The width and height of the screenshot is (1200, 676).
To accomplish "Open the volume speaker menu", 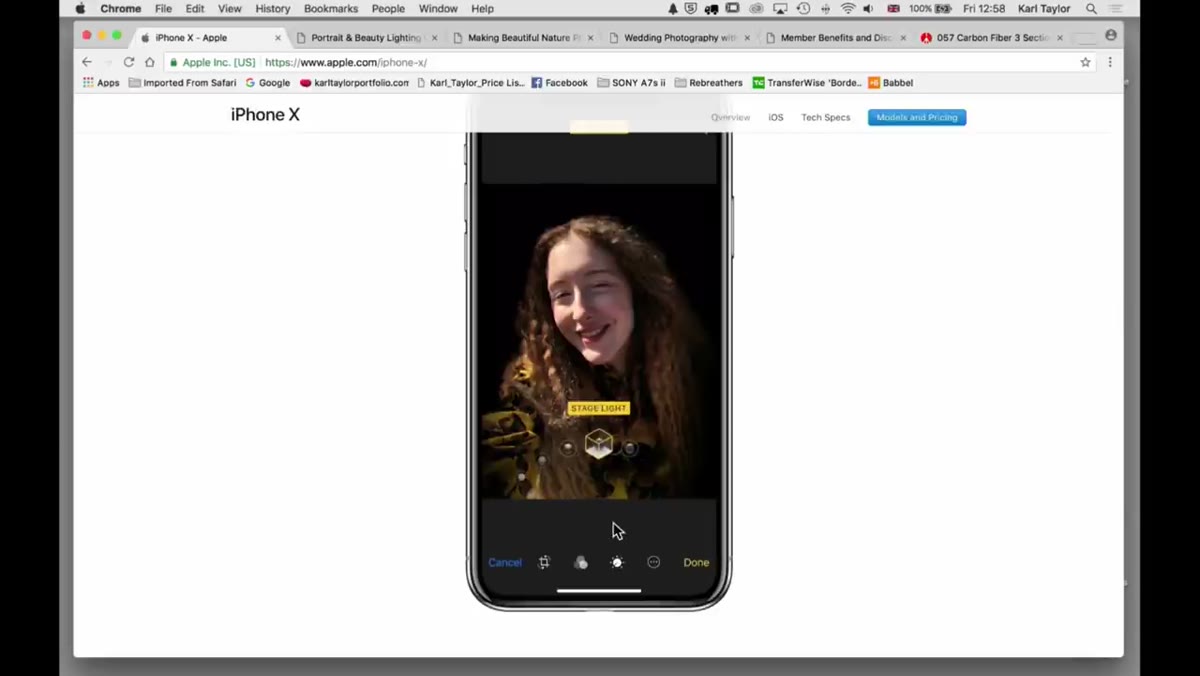I will (868, 9).
